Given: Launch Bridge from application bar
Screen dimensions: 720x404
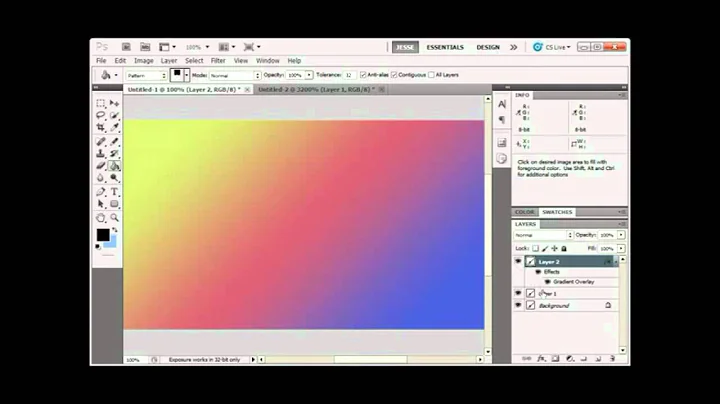Looking at the screenshot, I should pyautogui.click(x=126, y=47).
